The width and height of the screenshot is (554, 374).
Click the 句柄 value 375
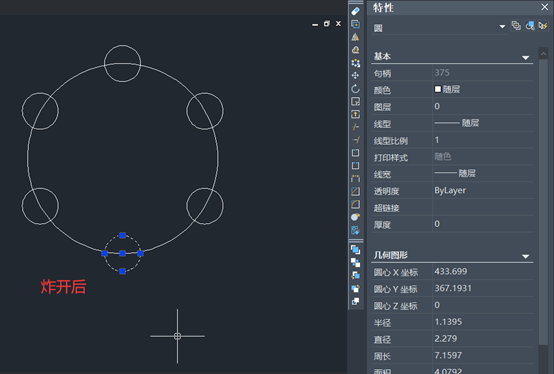point(442,73)
